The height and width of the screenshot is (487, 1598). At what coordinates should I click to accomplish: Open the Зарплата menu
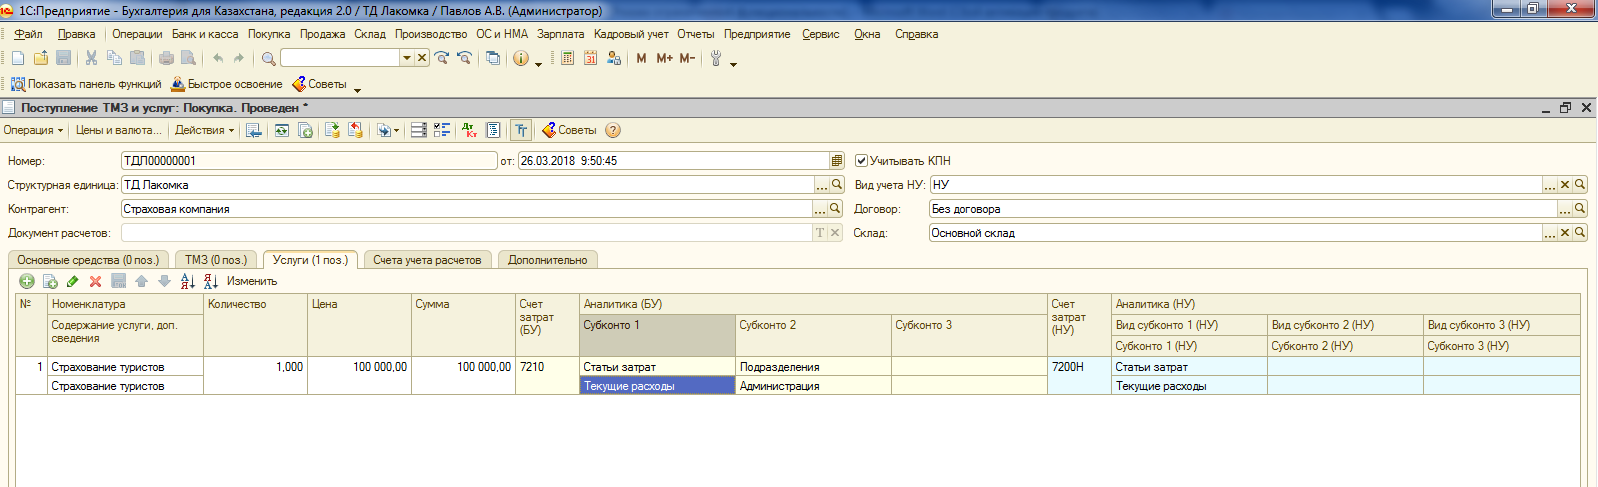(561, 34)
